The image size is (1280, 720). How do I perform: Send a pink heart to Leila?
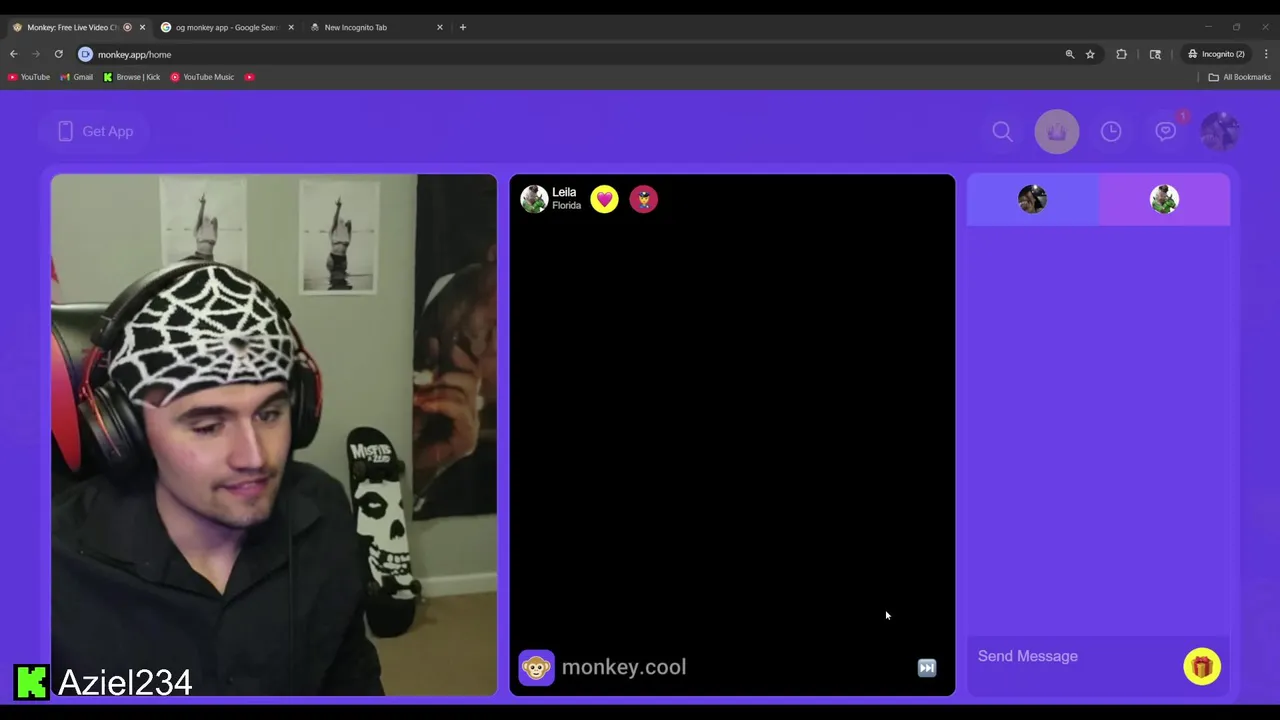604,199
